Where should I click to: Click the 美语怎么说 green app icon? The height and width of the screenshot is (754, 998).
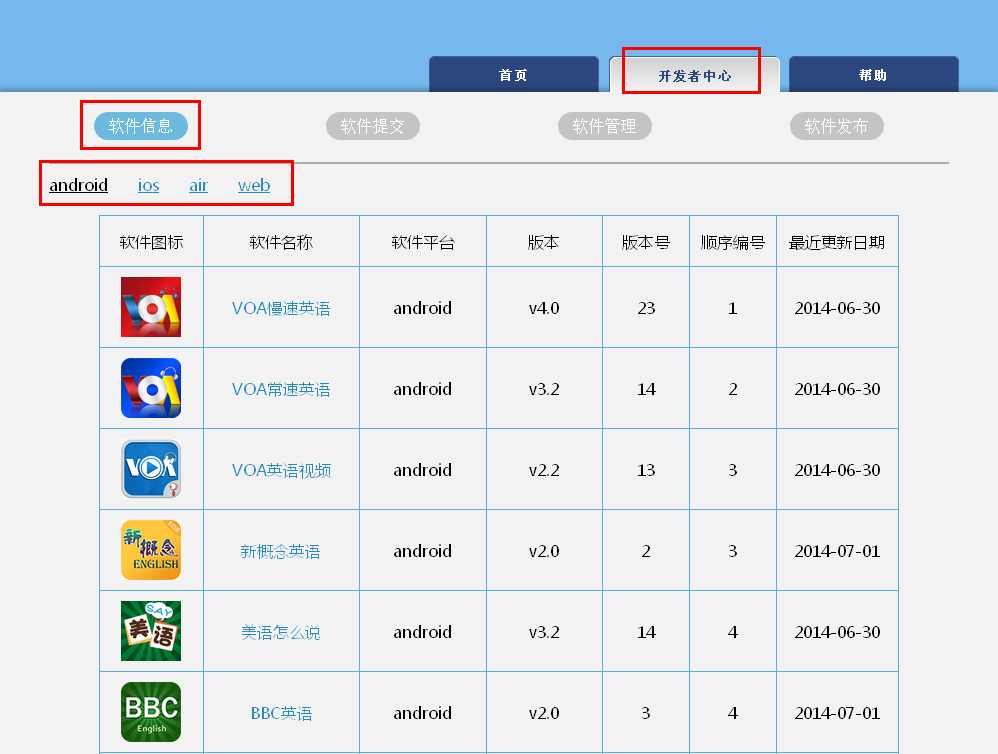click(x=151, y=631)
